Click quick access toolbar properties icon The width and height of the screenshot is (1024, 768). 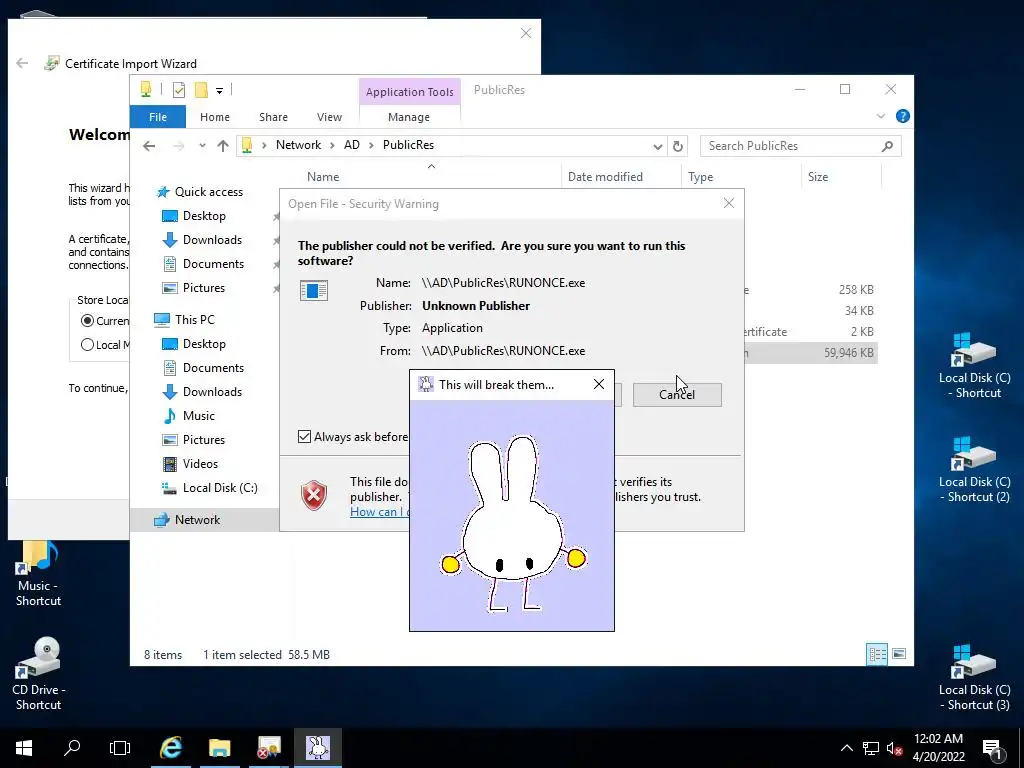pyautogui.click(x=178, y=90)
